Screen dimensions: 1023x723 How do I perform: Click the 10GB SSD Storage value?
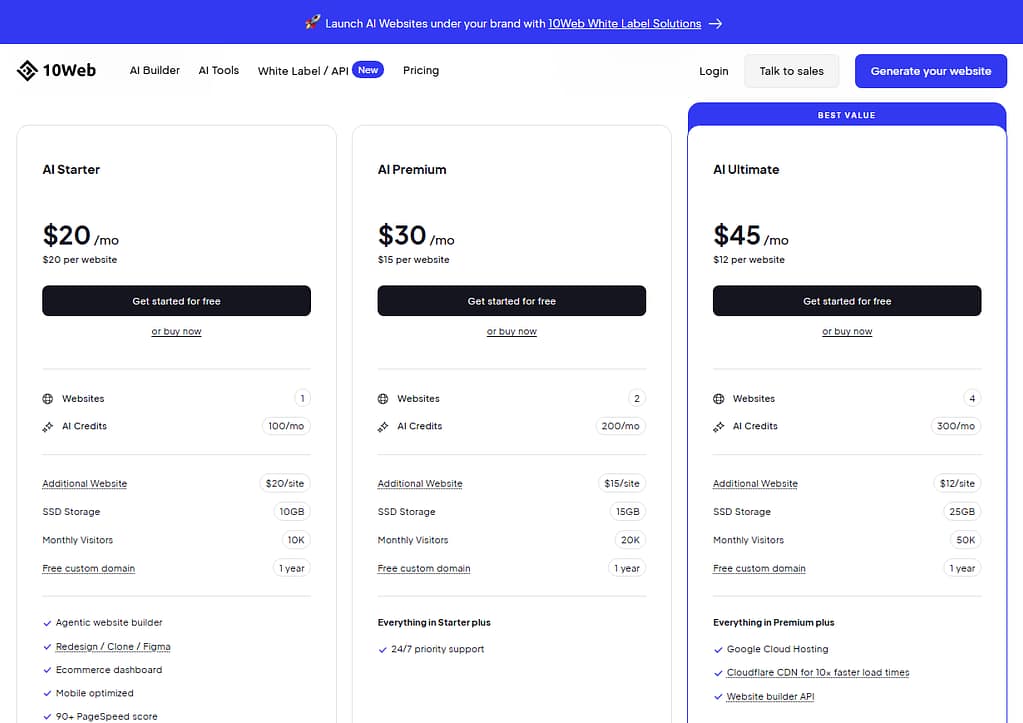click(292, 512)
